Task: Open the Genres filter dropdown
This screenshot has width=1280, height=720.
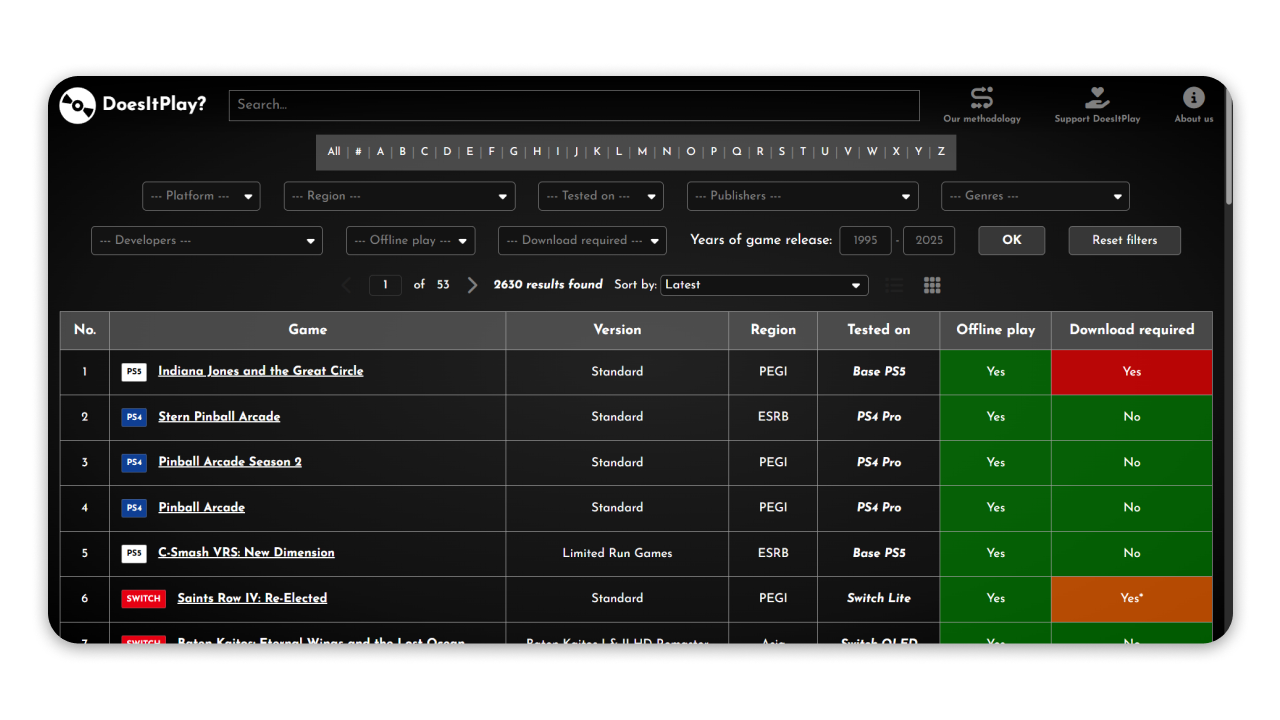Action: point(1035,196)
